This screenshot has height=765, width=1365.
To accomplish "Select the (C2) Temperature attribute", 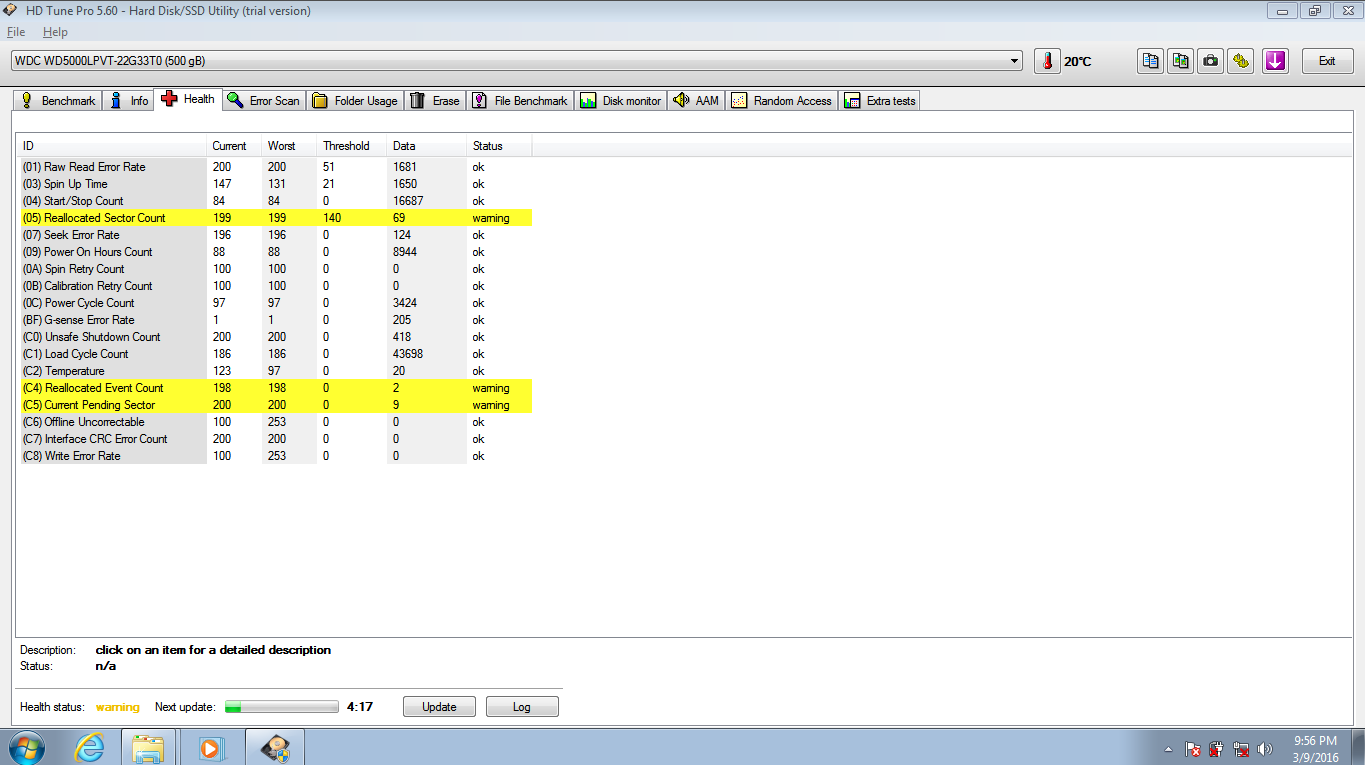I will [x=274, y=371].
